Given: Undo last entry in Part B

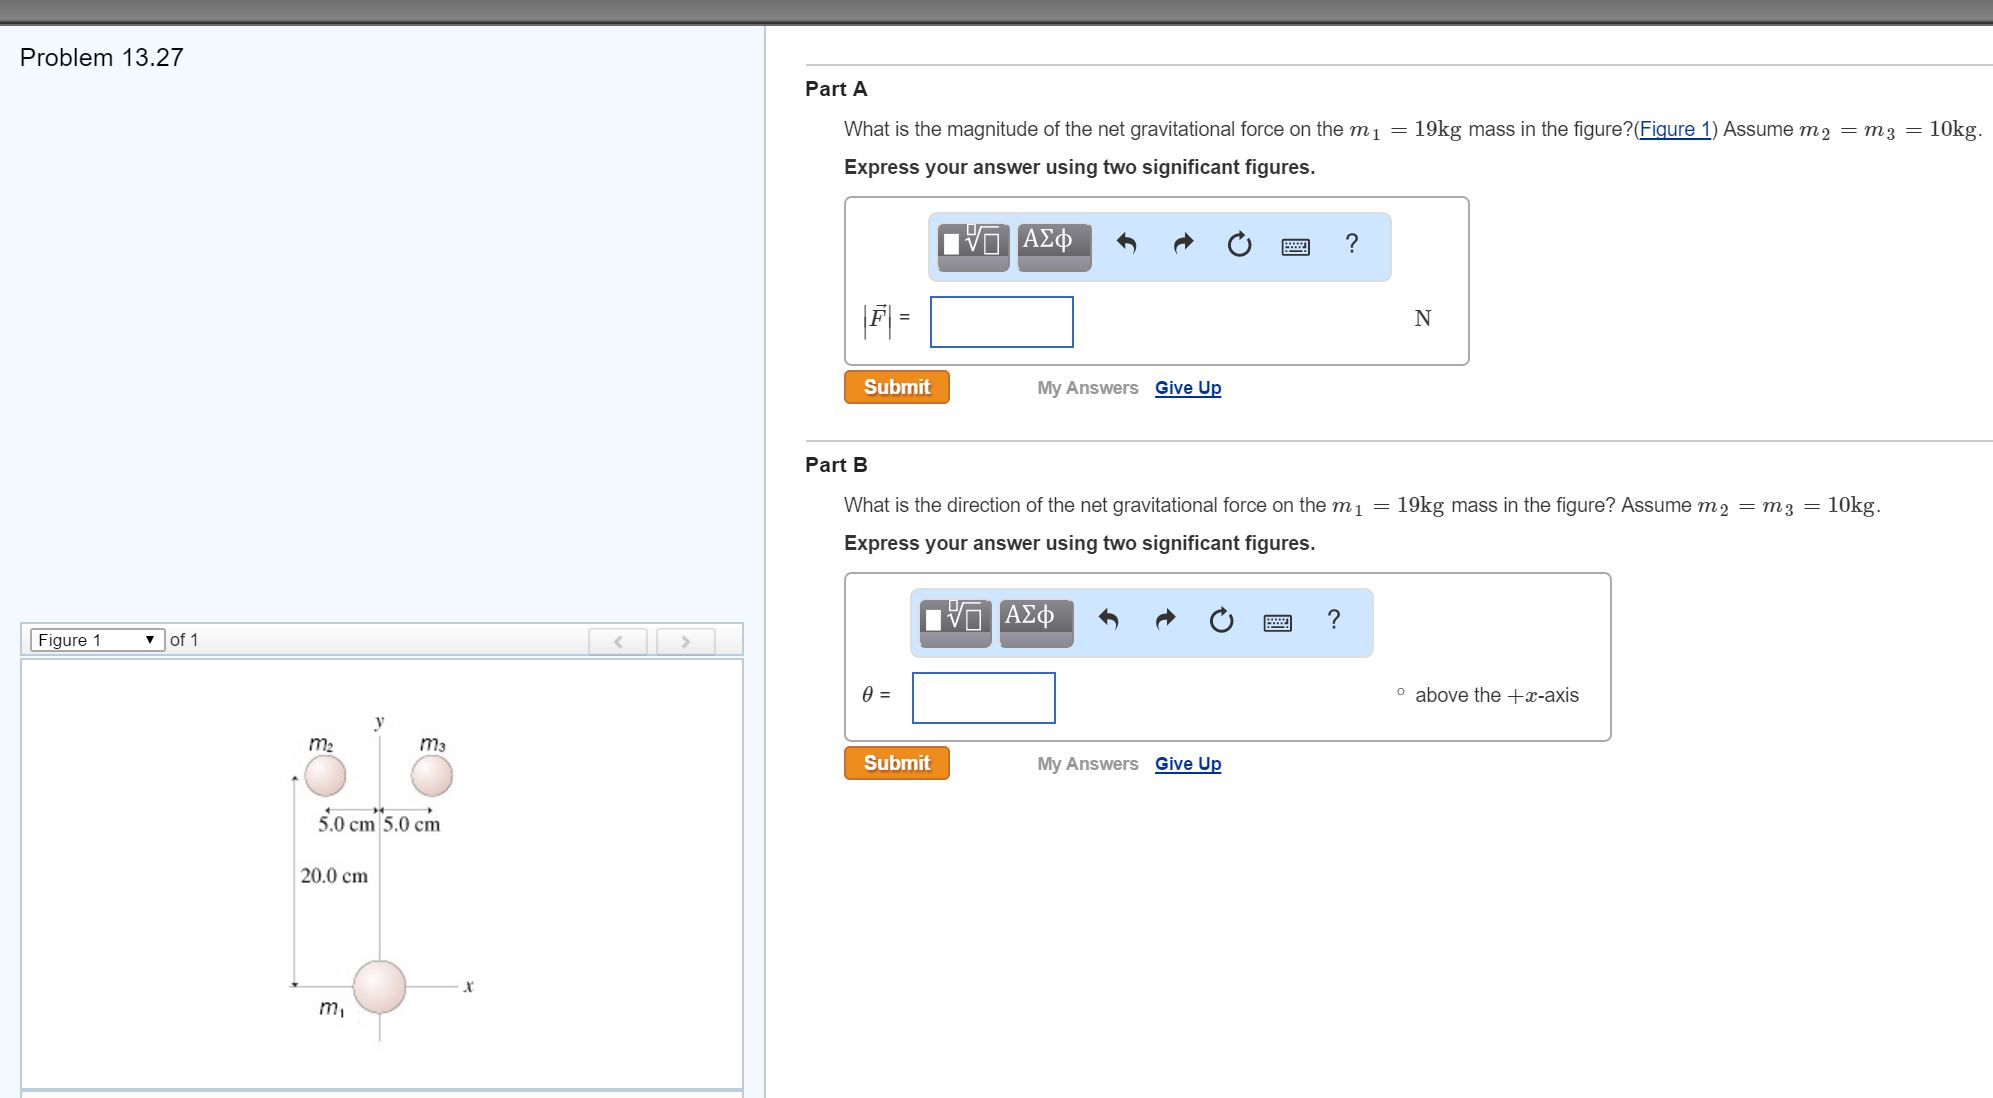Looking at the screenshot, I should [1108, 619].
